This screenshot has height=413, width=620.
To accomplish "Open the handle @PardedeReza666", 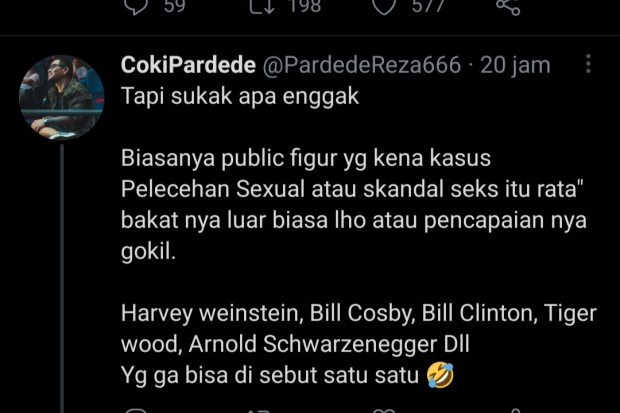I will coord(362,64).
